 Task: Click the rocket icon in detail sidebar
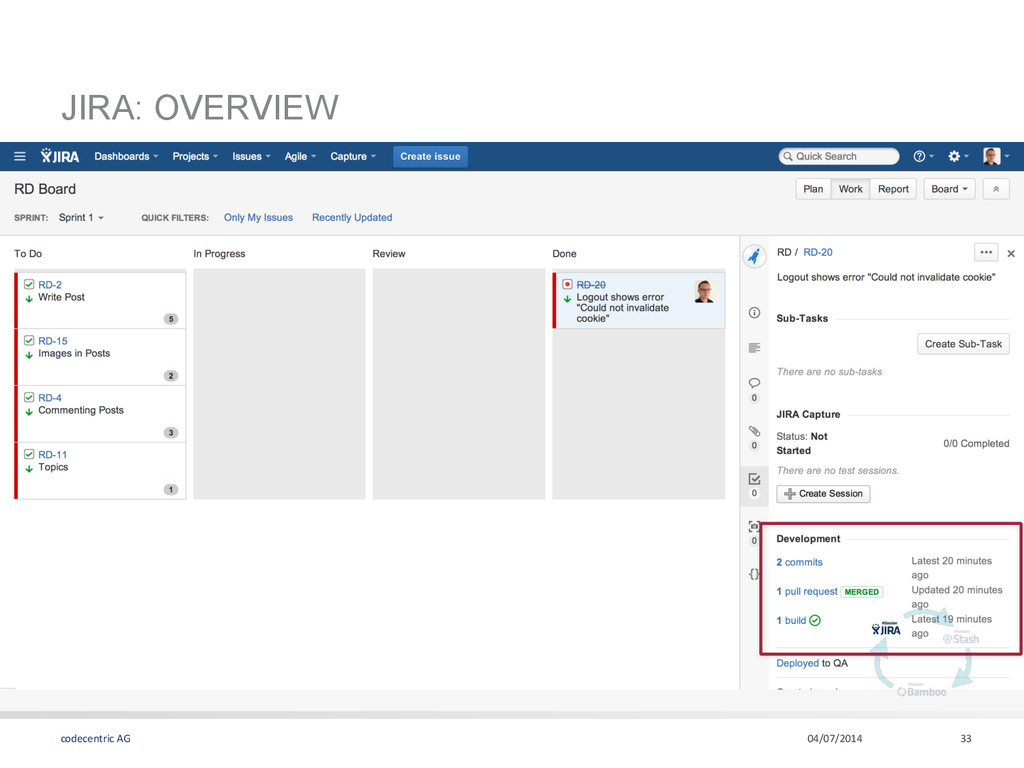click(754, 255)
